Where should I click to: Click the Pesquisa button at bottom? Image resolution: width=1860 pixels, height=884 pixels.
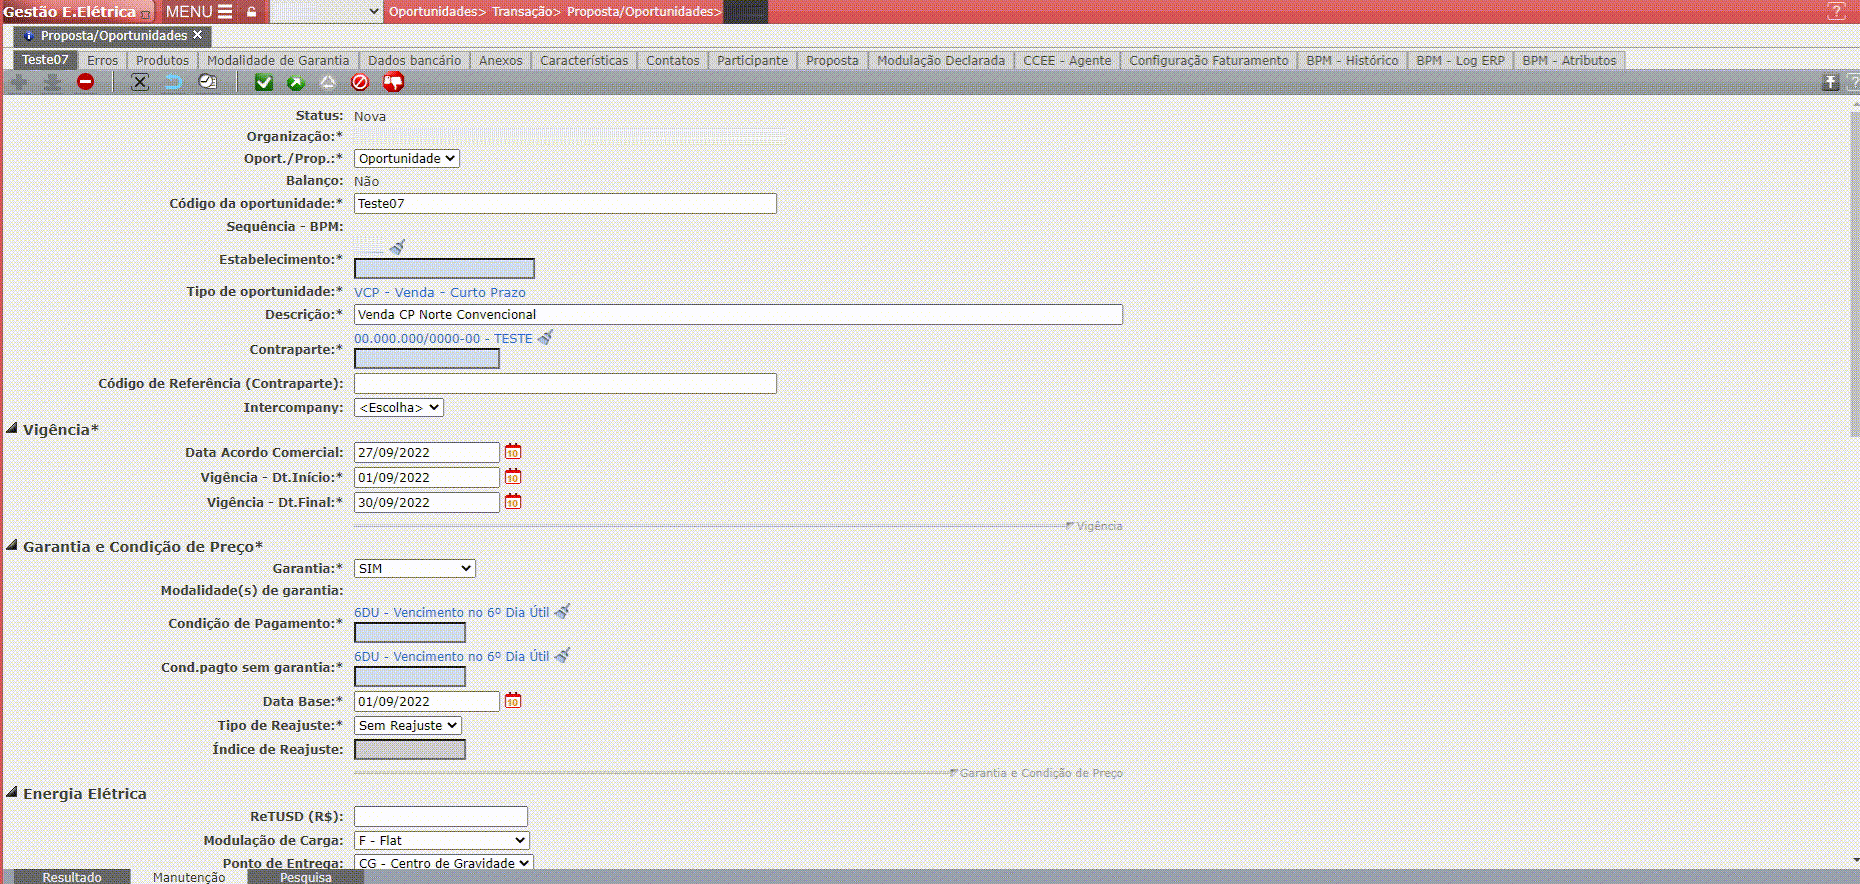[305, 877]
